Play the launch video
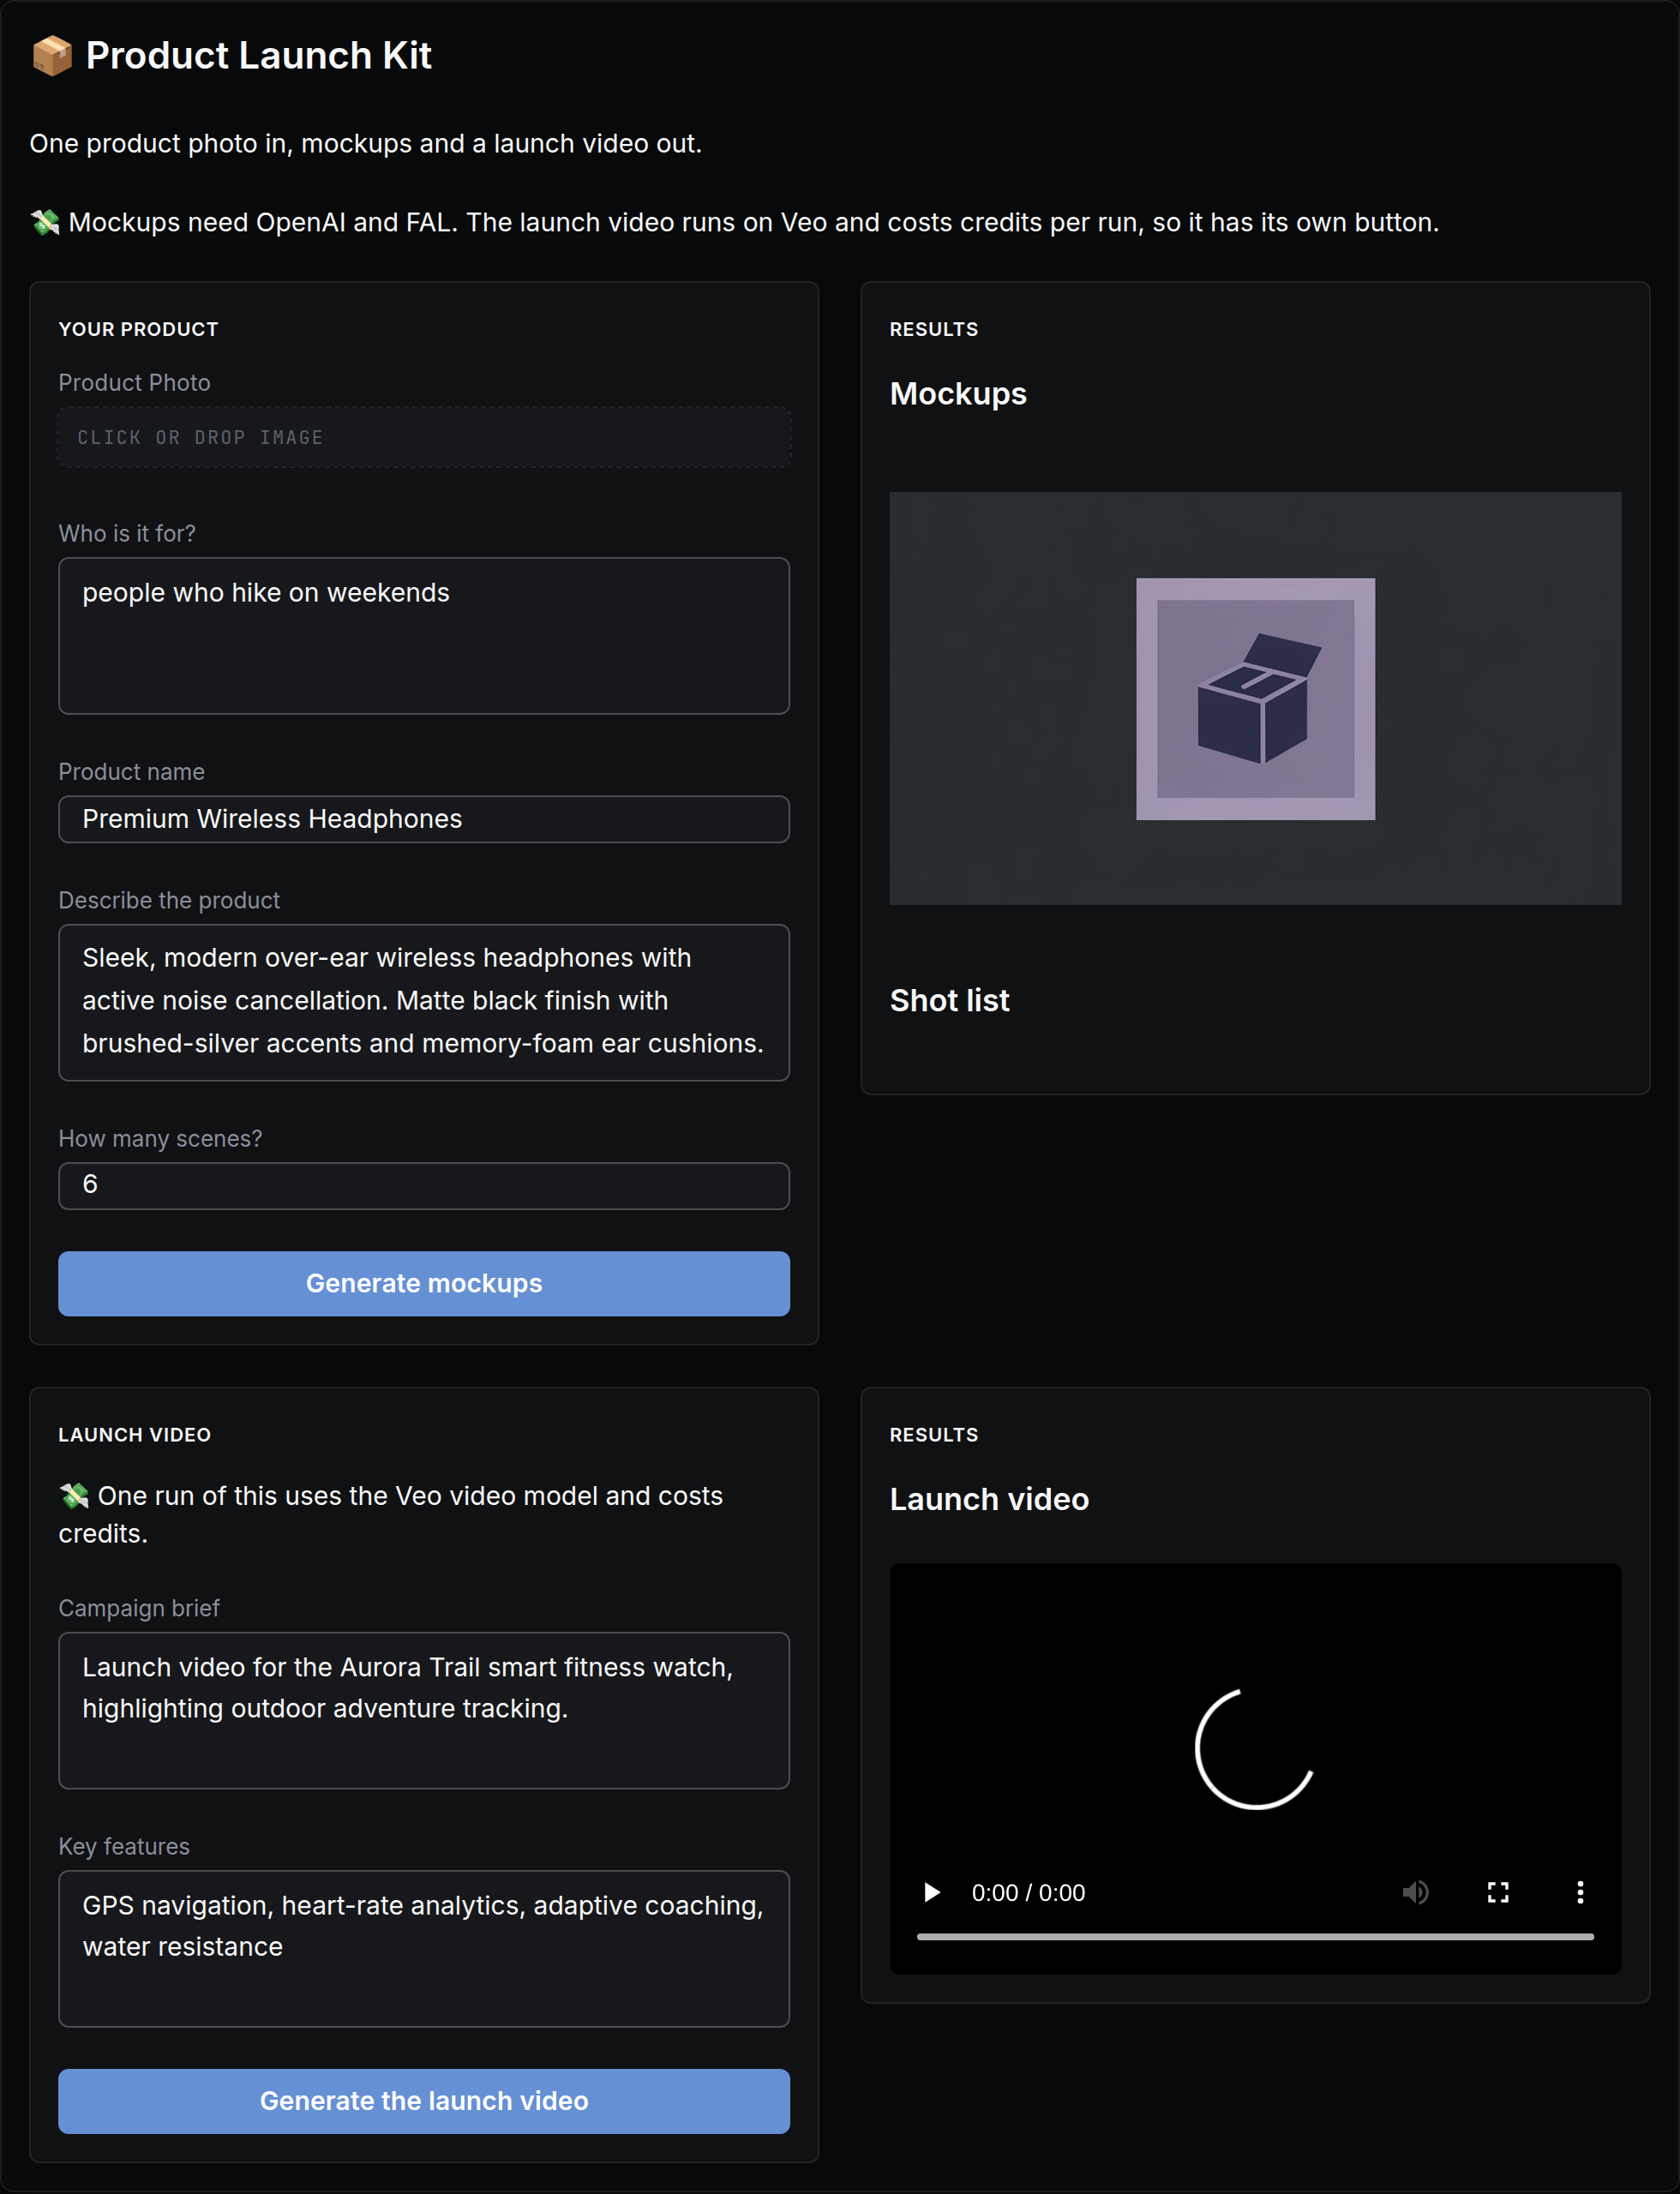Screen dimensions: 1680x2194 click(931, 1892)
